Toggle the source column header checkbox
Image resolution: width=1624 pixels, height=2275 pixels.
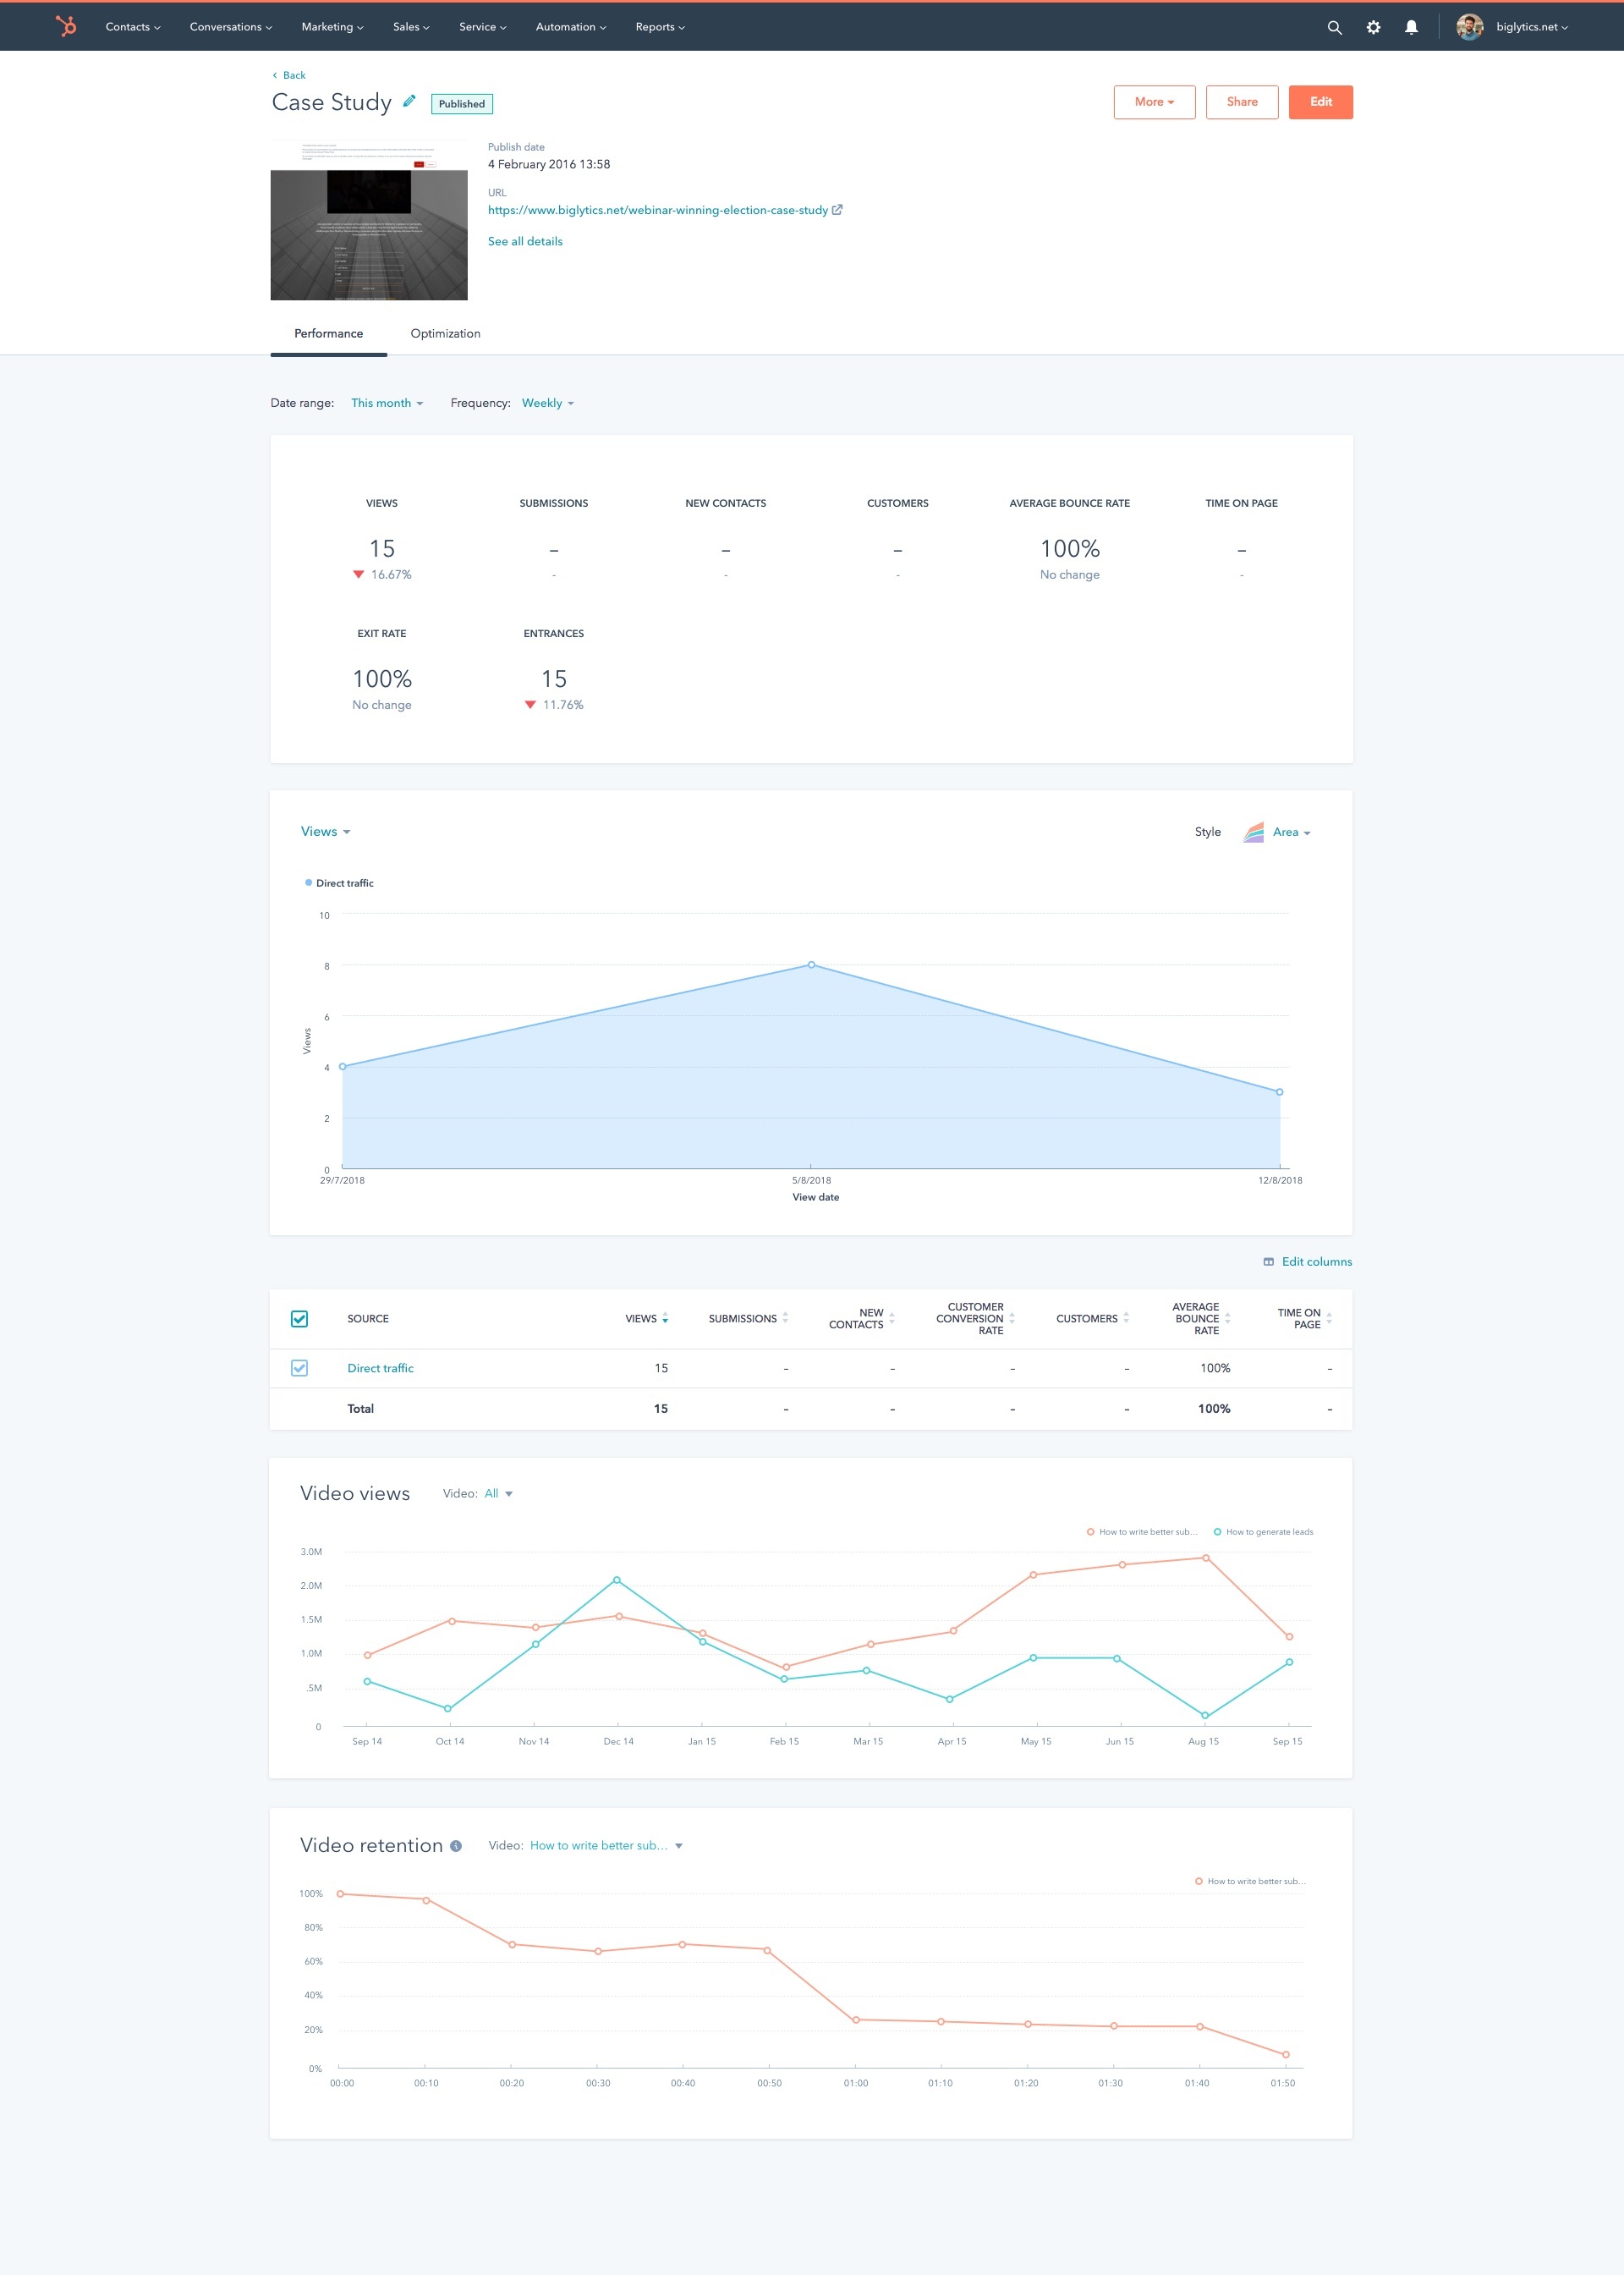tap(299, 1319)
